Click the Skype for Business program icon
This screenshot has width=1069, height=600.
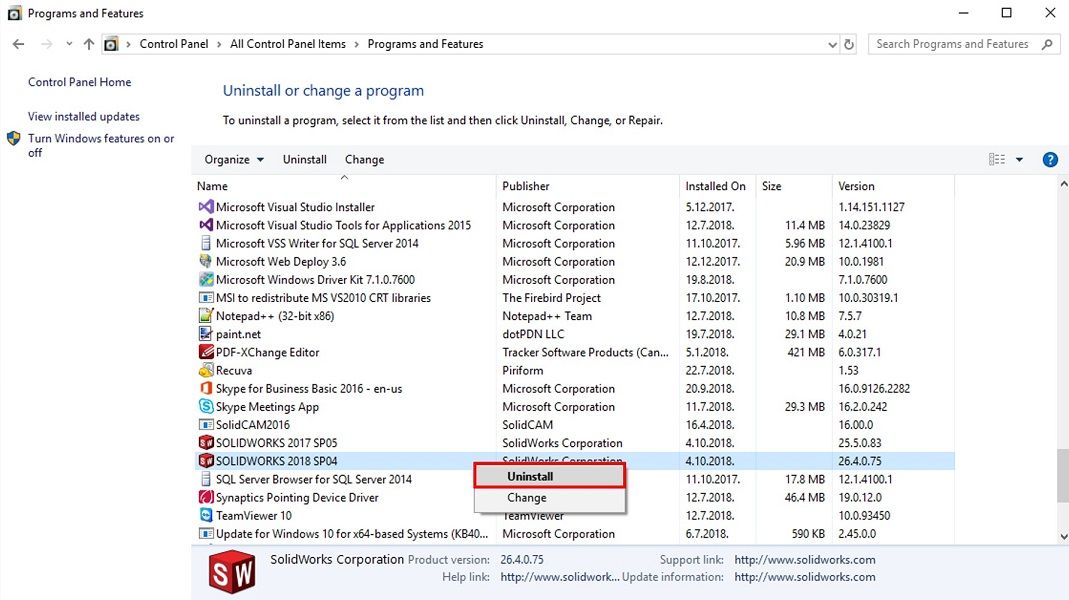click(x=206, y=389)
